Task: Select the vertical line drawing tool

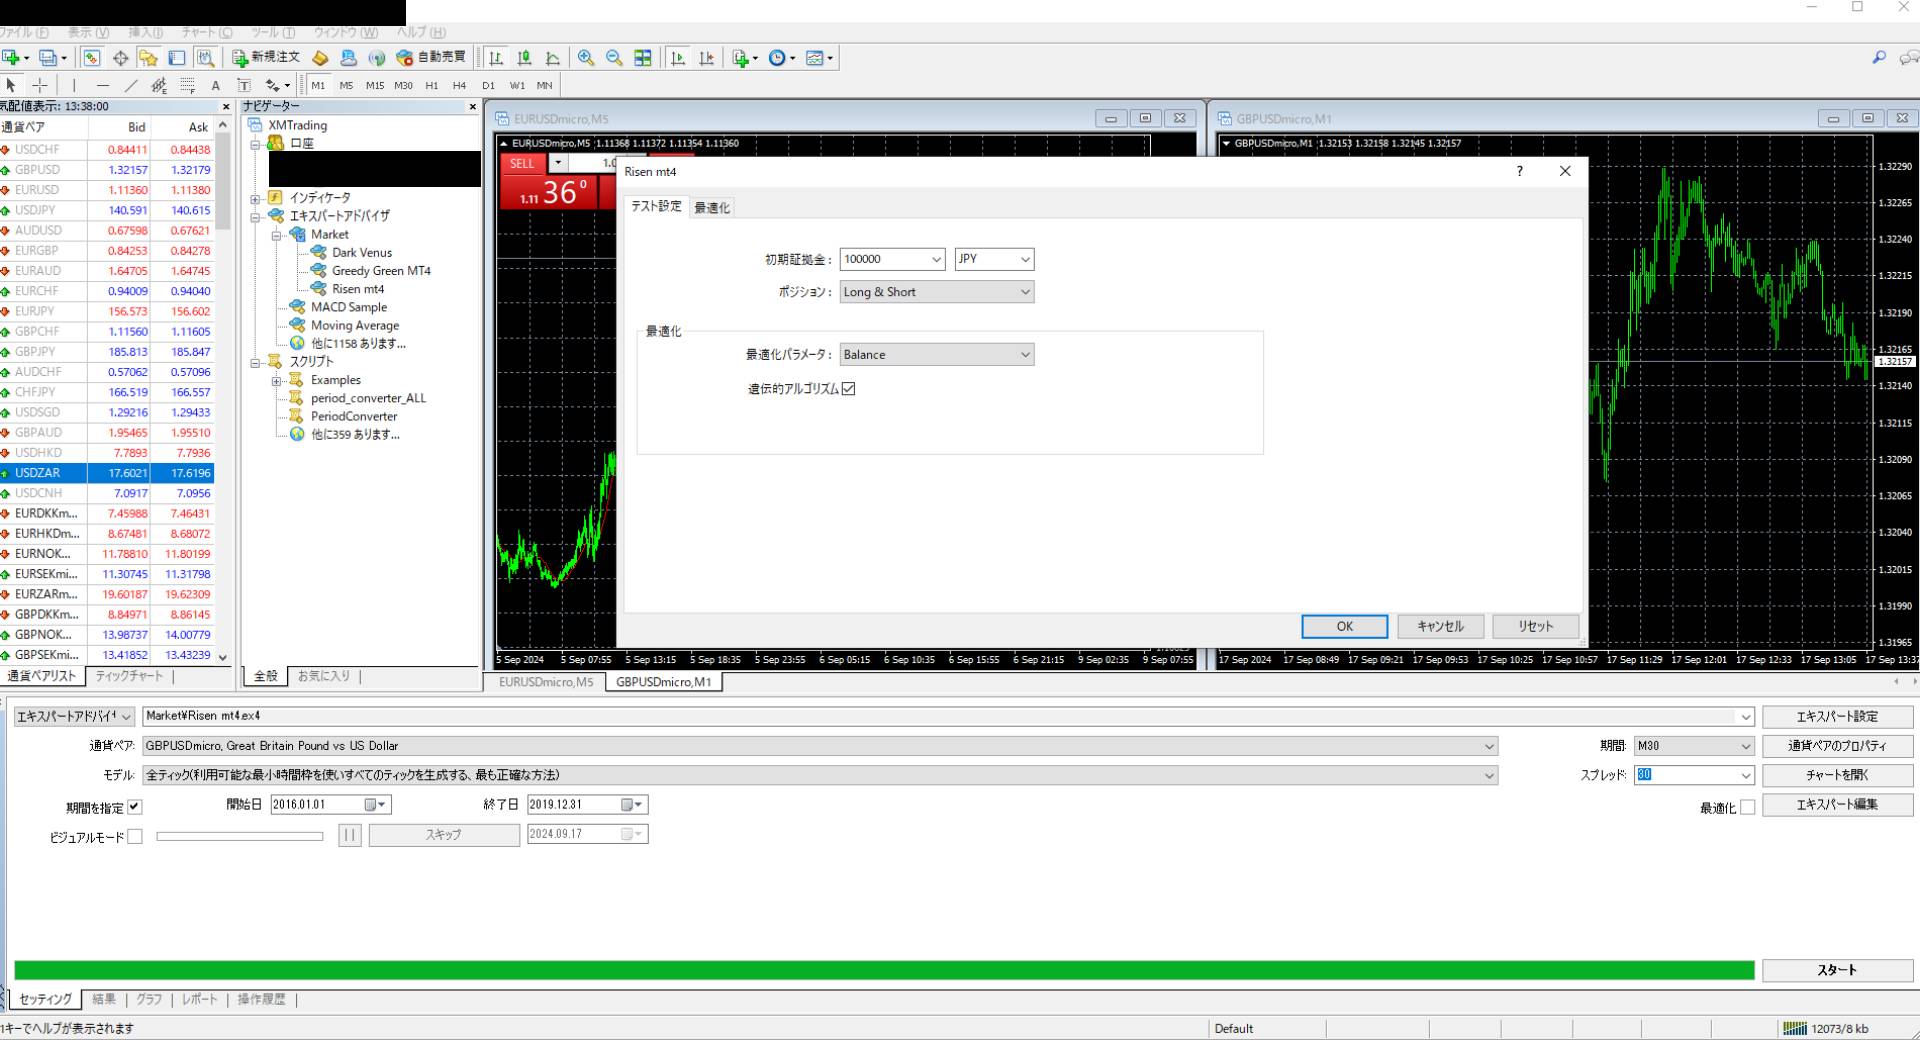Action: click(73, 85)
